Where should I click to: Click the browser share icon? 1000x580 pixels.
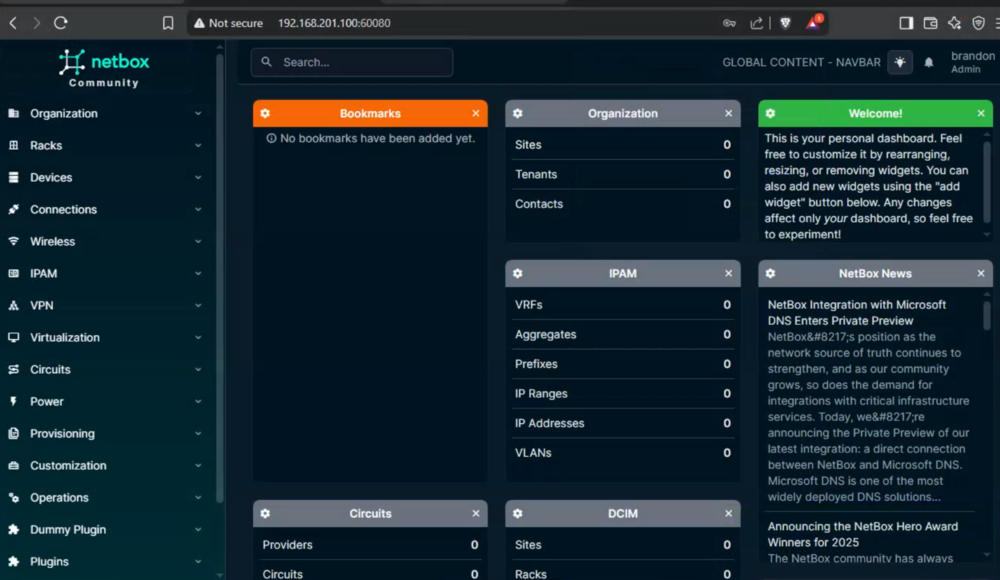tap(756, 23)
